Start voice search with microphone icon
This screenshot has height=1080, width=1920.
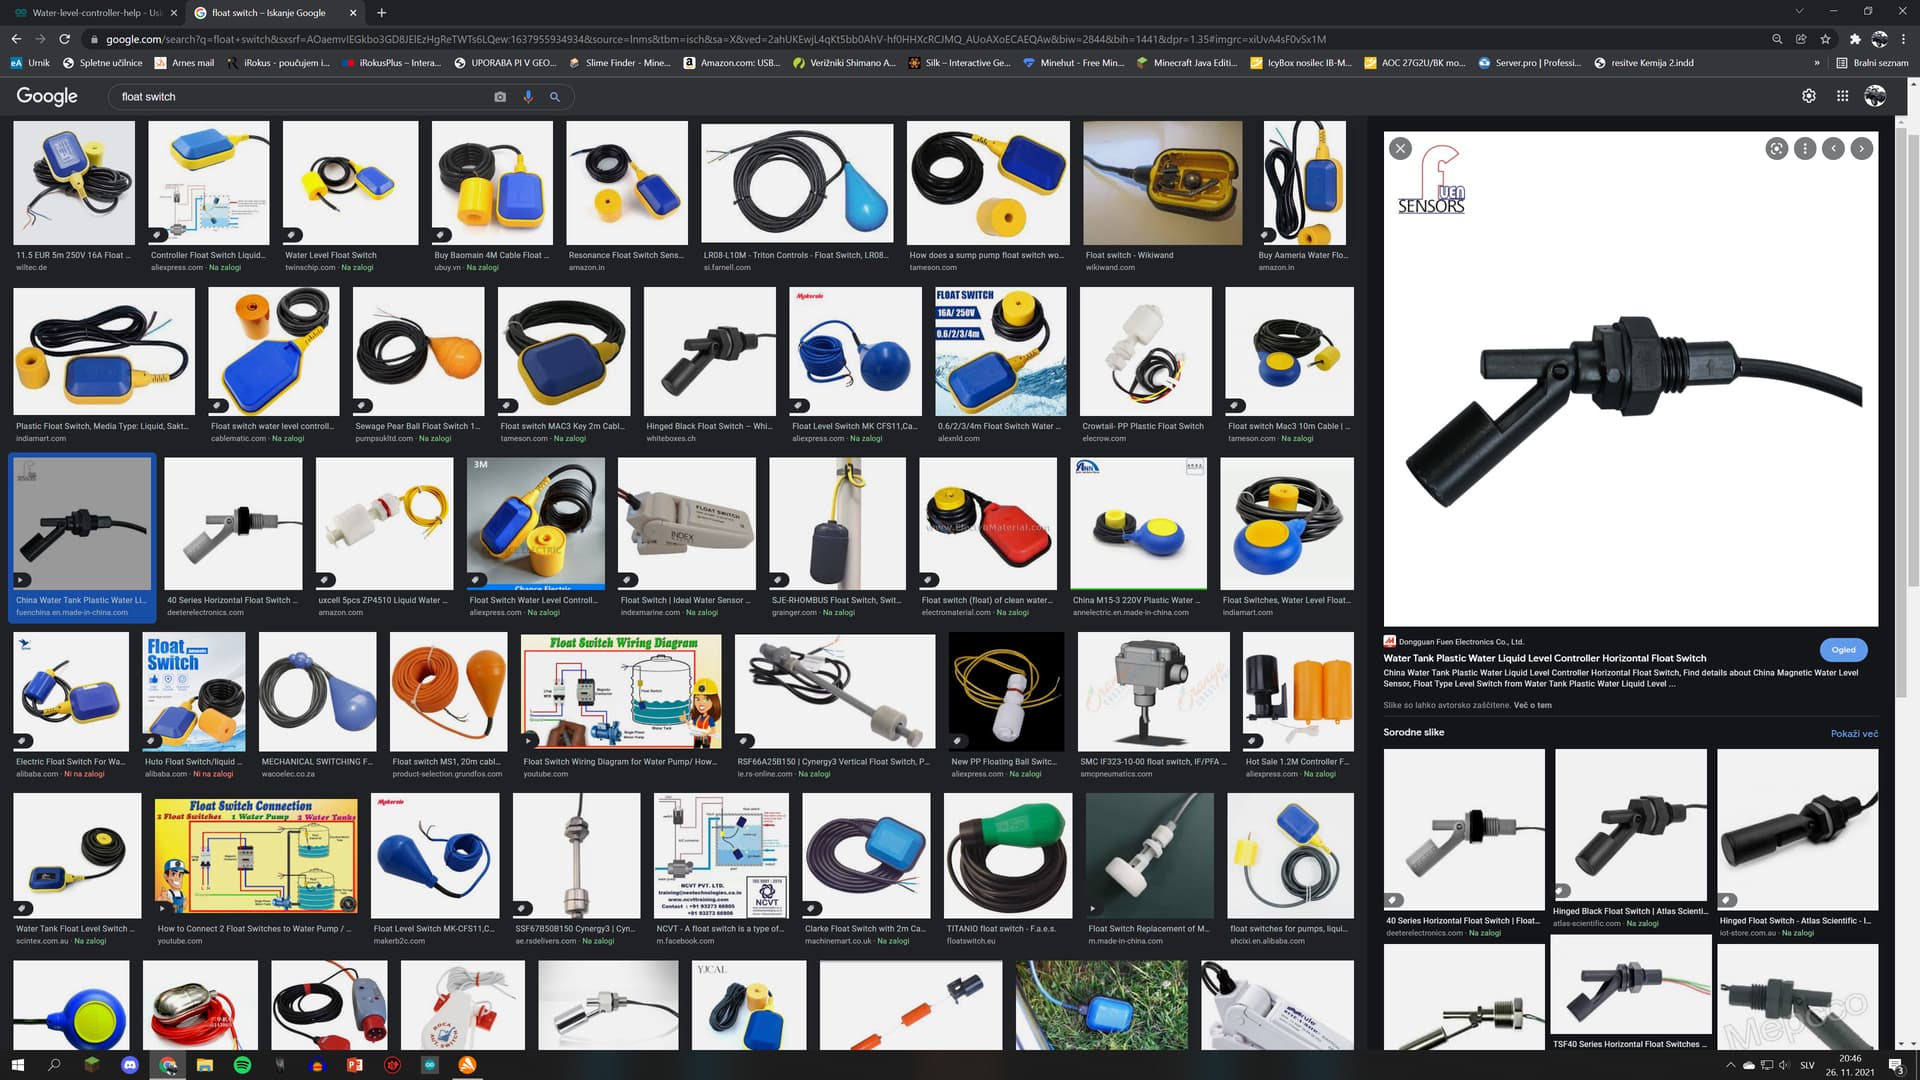pyautogui.click(x=528, y=97)
